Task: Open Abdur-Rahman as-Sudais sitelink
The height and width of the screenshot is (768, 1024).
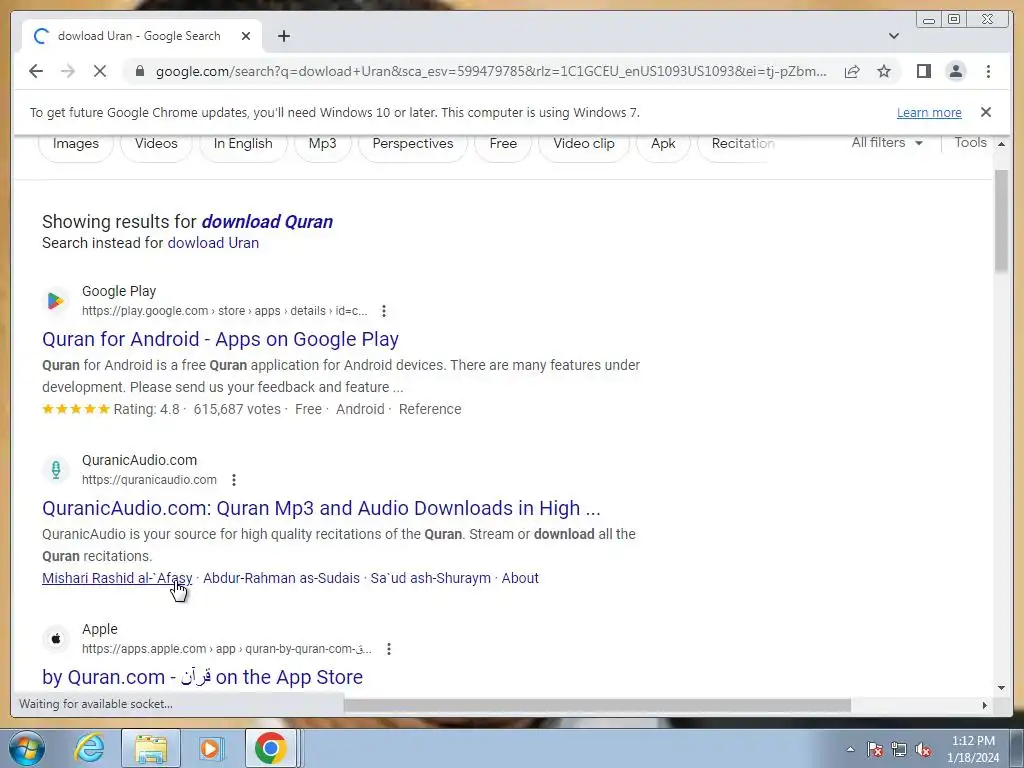Action: tap(281, 578)
